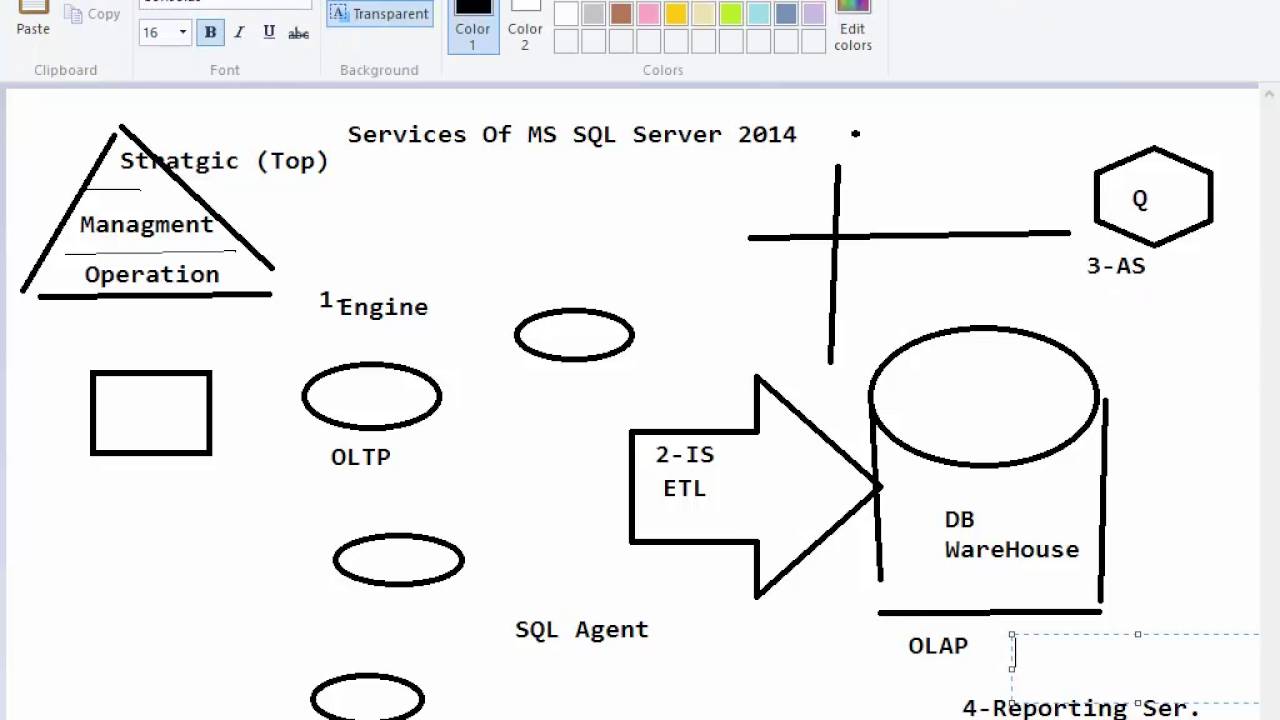Toggle Strikethrough formatting
Screen dimensions: 1280x720
(x=298, y=32)
